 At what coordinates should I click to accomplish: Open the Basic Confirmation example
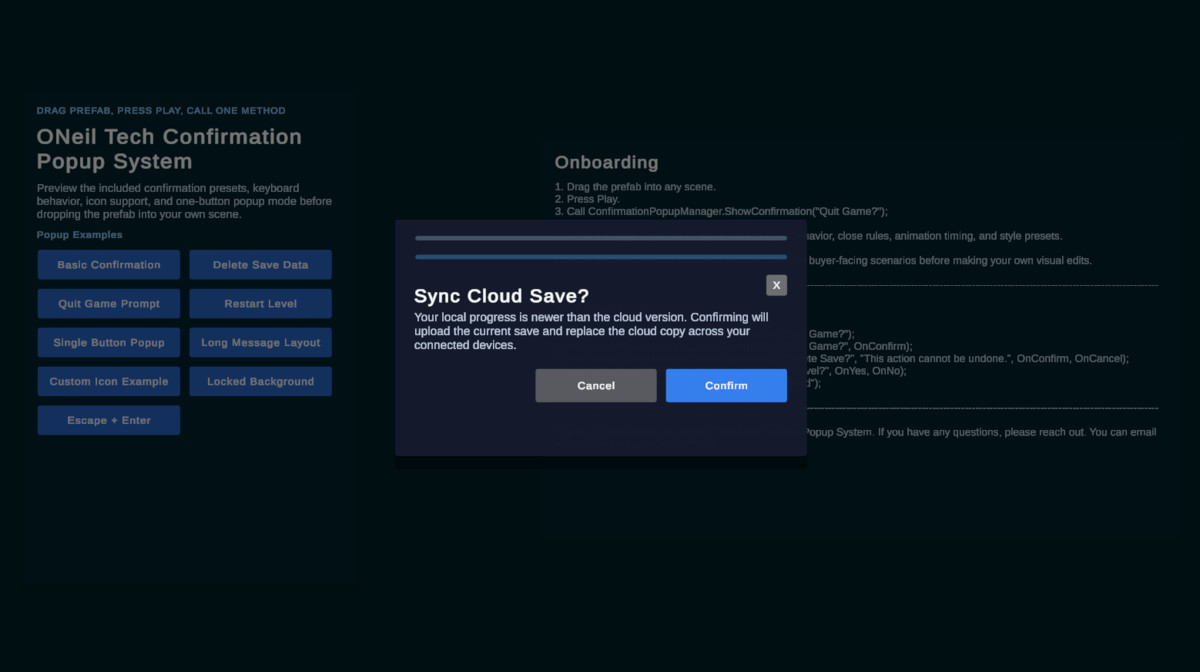[109, 265]
